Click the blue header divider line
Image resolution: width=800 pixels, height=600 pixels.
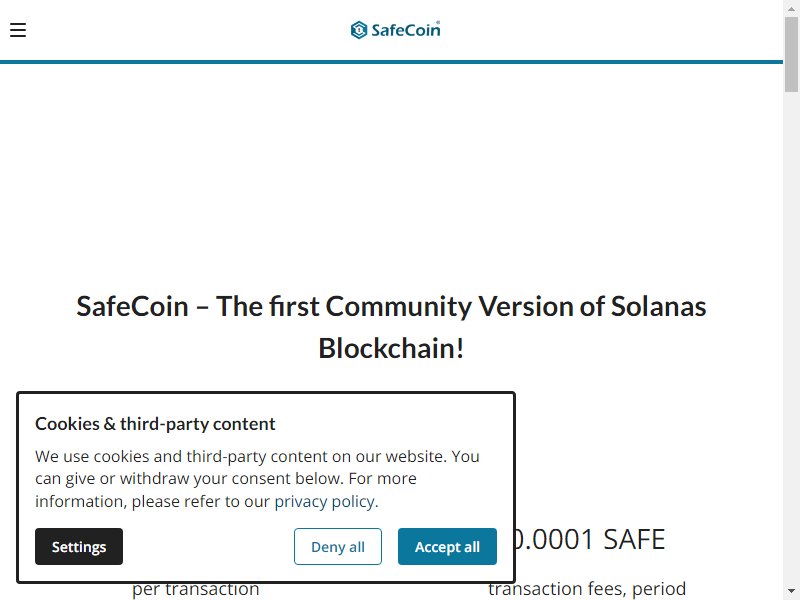pyautogui.click(x=391, y=62)
